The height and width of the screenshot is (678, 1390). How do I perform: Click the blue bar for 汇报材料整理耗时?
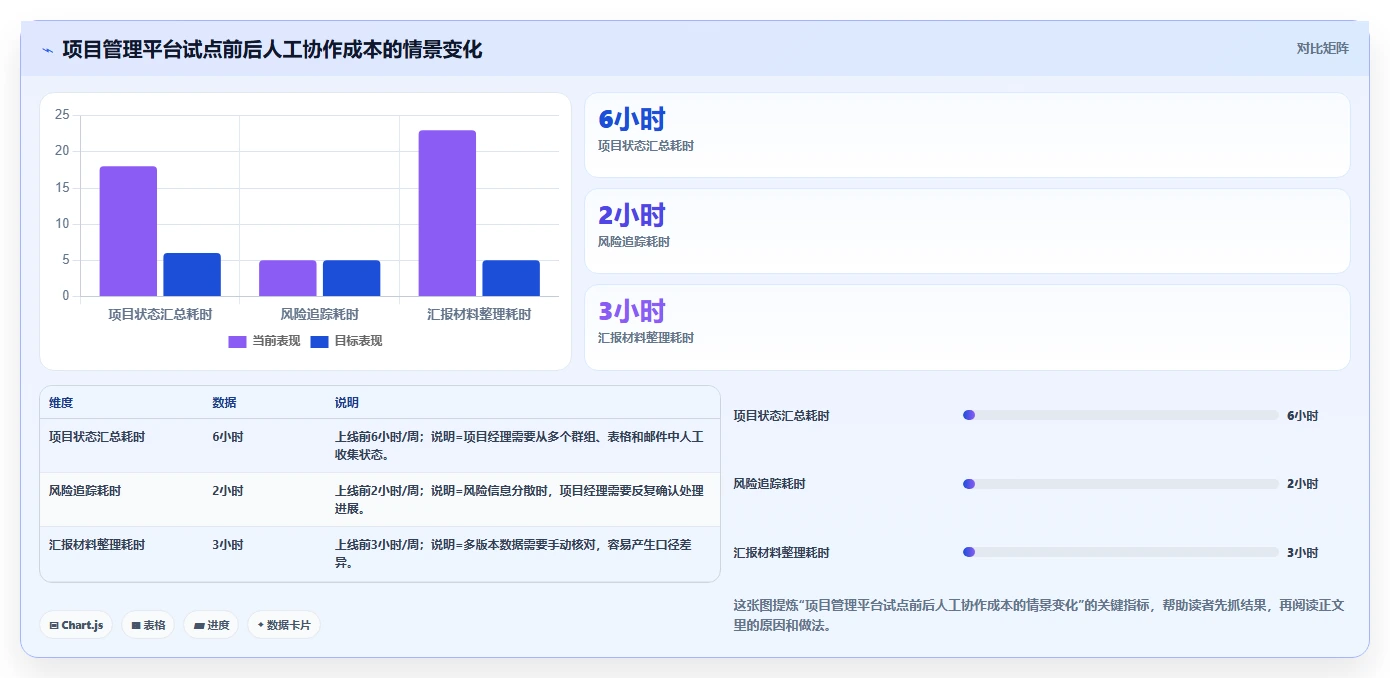511,278
